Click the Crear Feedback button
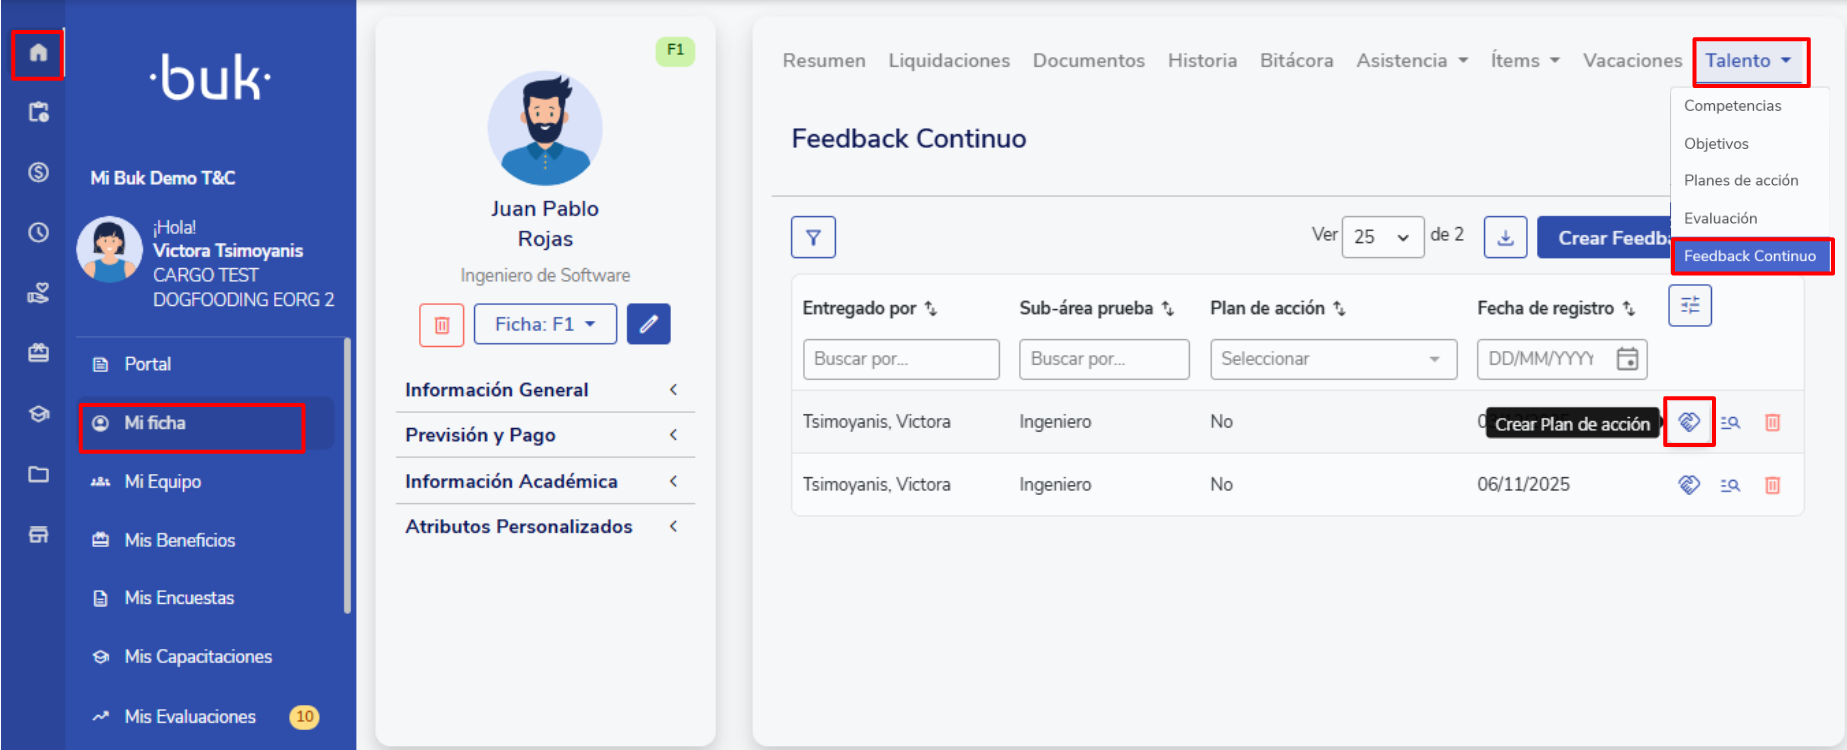Image resolution: width=1847 pixels, height=750 pixels. (x=1604, y=238)
